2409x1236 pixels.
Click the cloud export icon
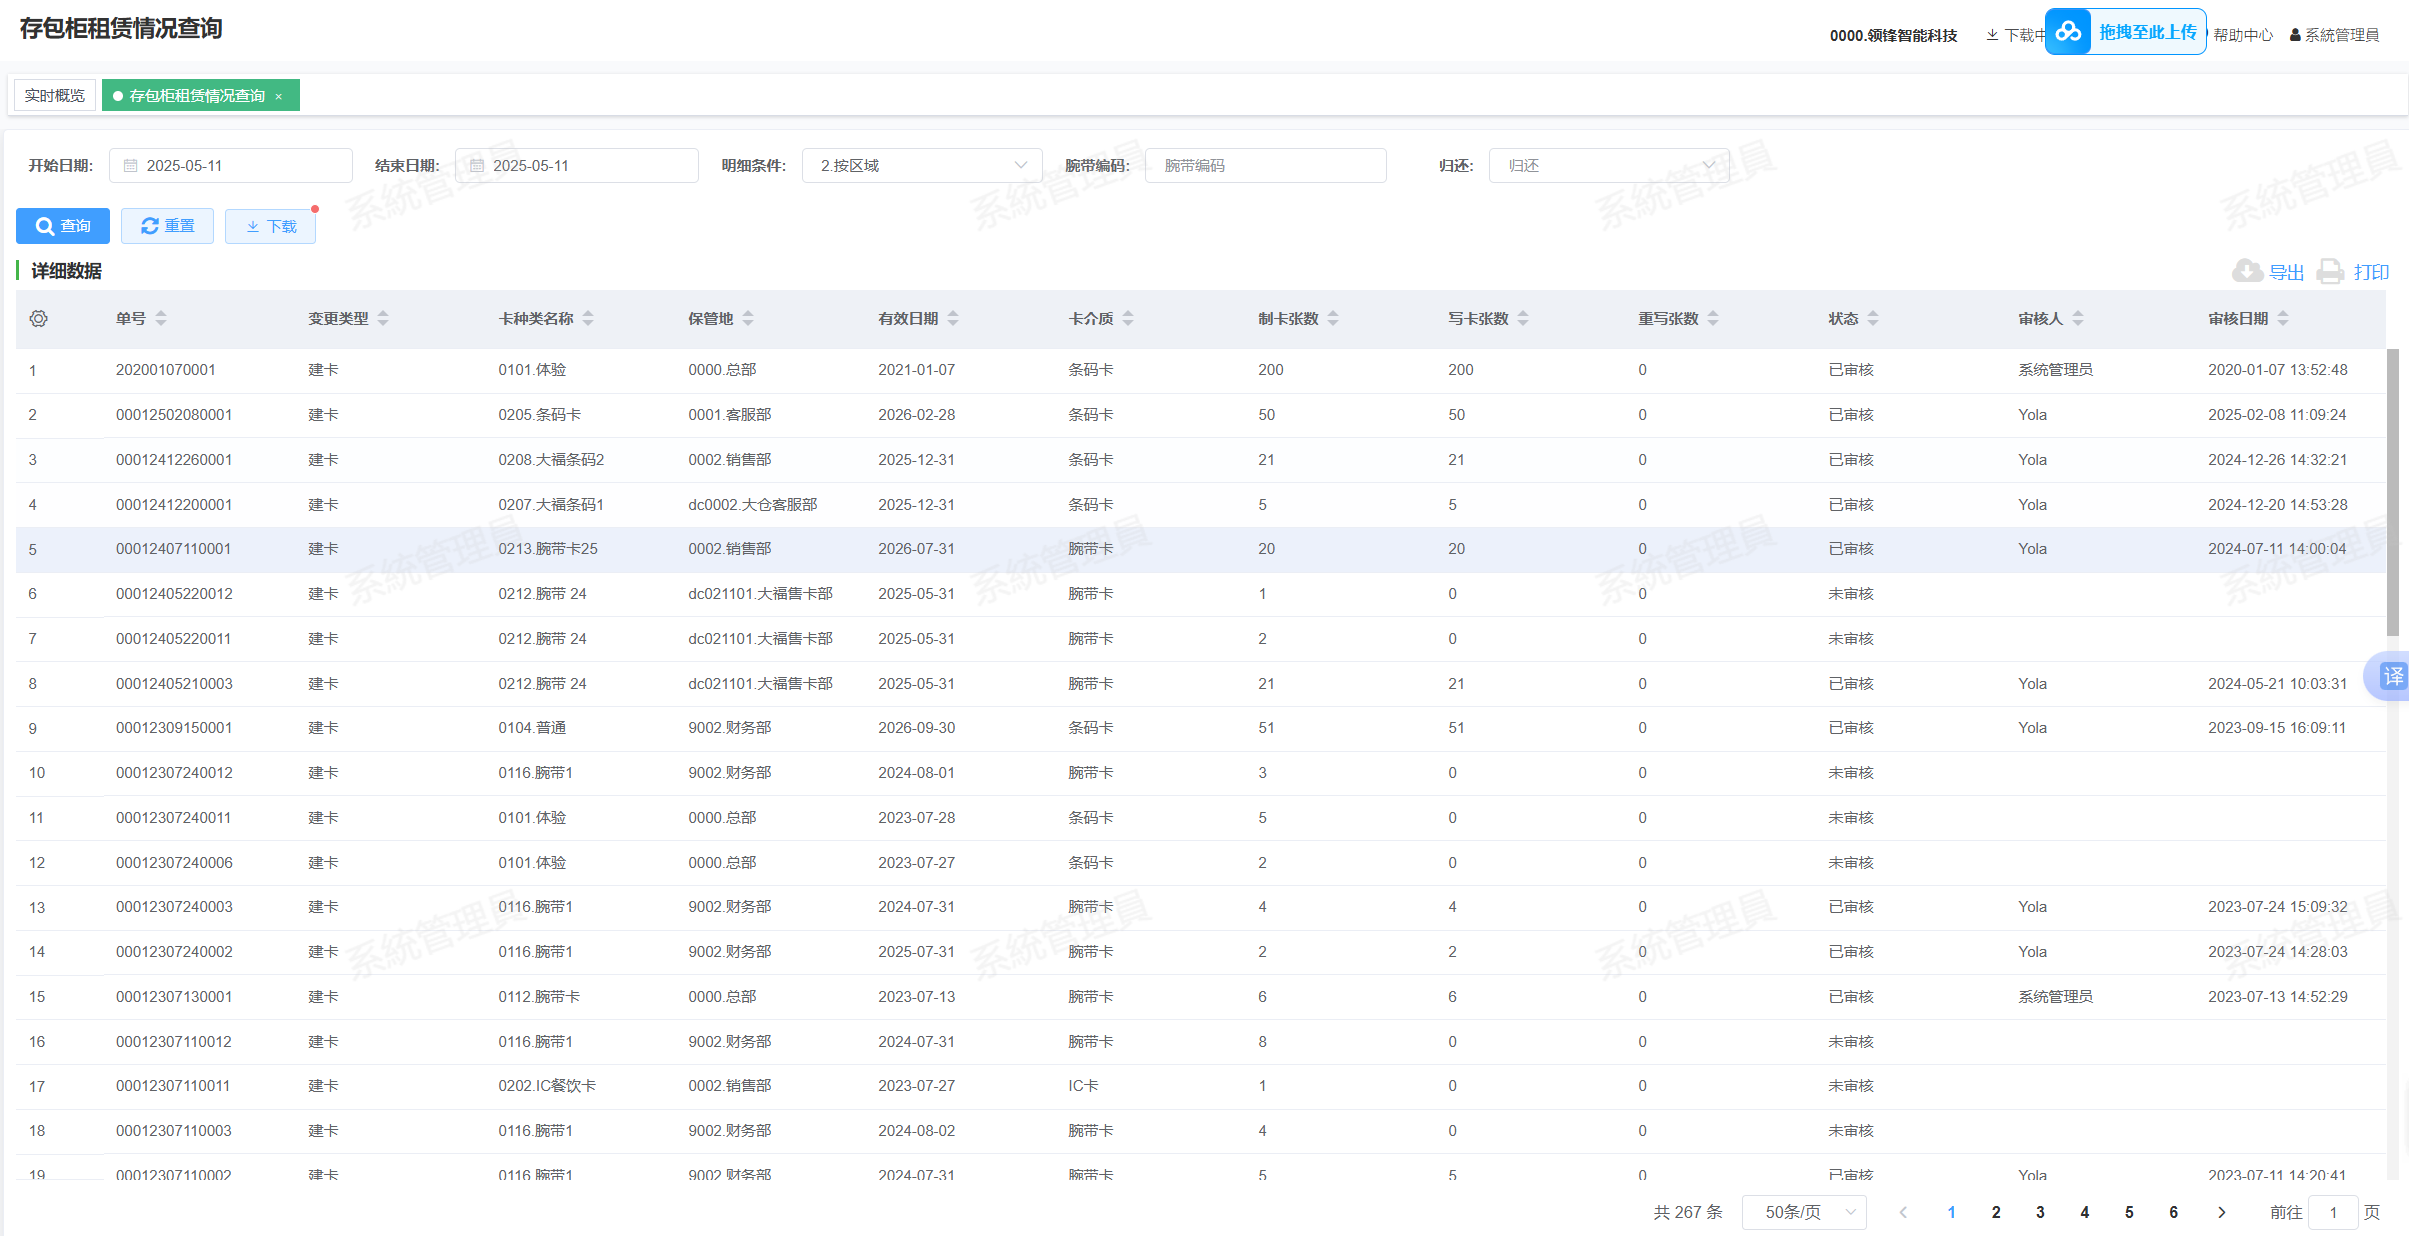pos(2247,271)
